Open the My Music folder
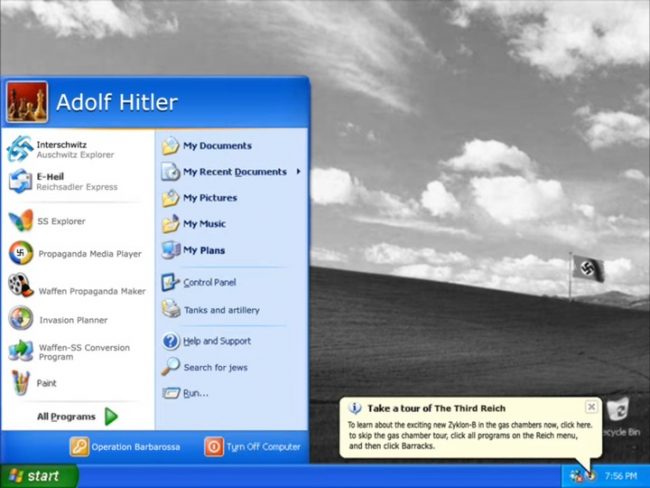The image size is (650, 488). 194,224
